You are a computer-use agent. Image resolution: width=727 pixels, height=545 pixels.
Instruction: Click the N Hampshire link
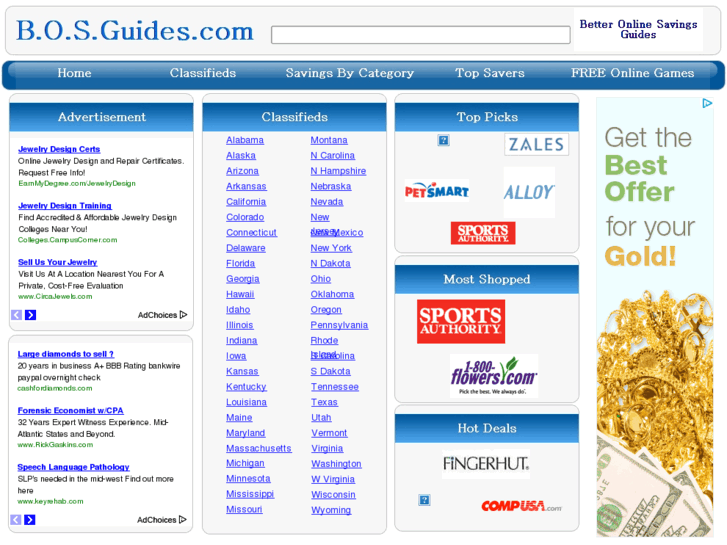(x=338, y=171)
